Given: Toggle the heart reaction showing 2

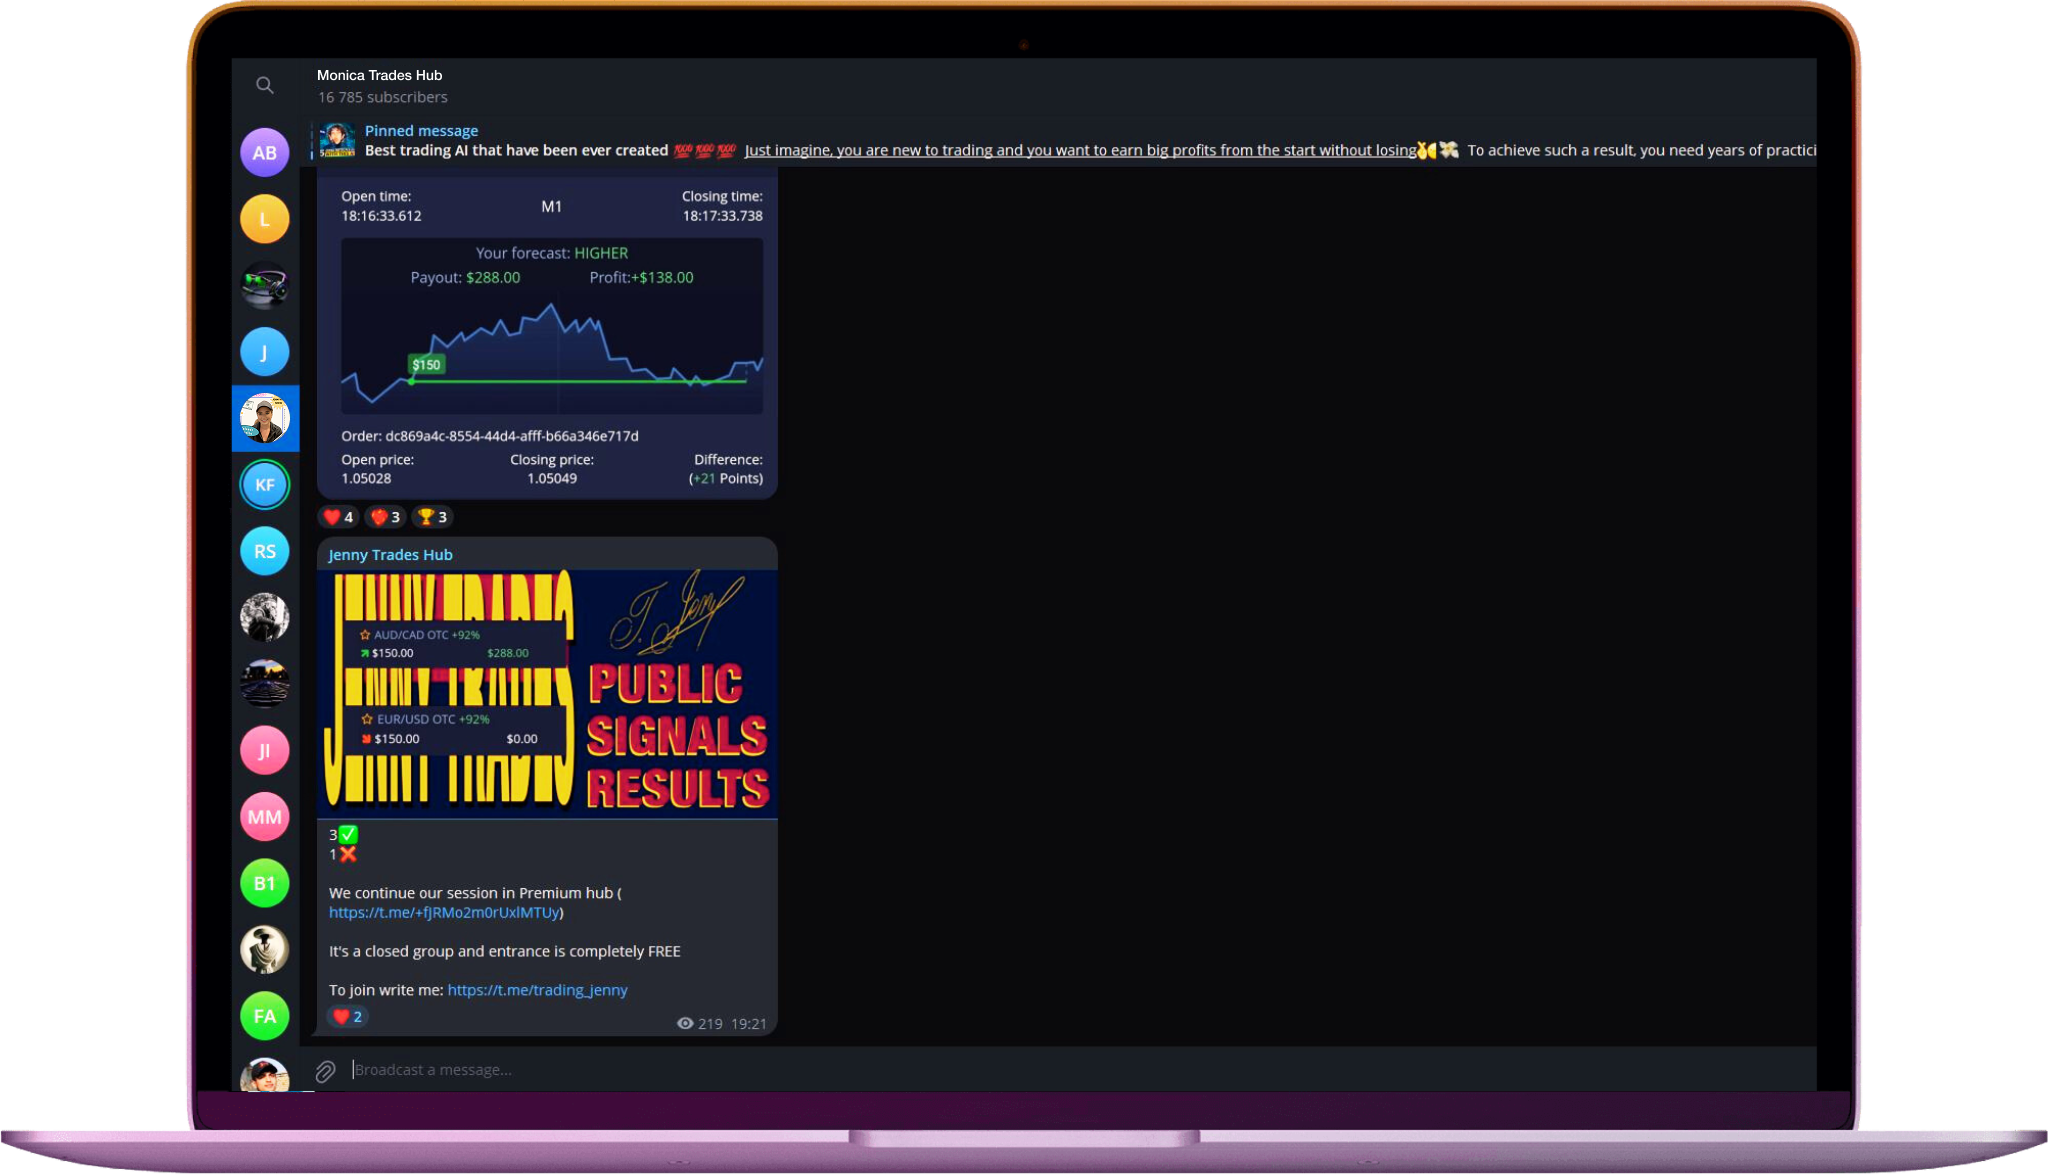Looking at the screenshot, I should click(347, 1017).
